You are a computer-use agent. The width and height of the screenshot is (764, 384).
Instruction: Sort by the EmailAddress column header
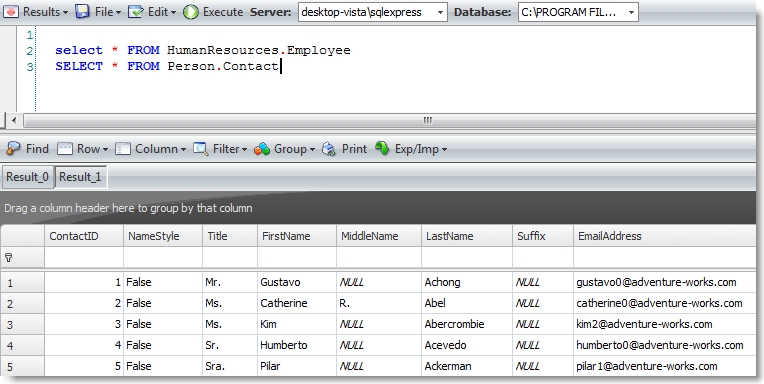[x=665, y=236]
